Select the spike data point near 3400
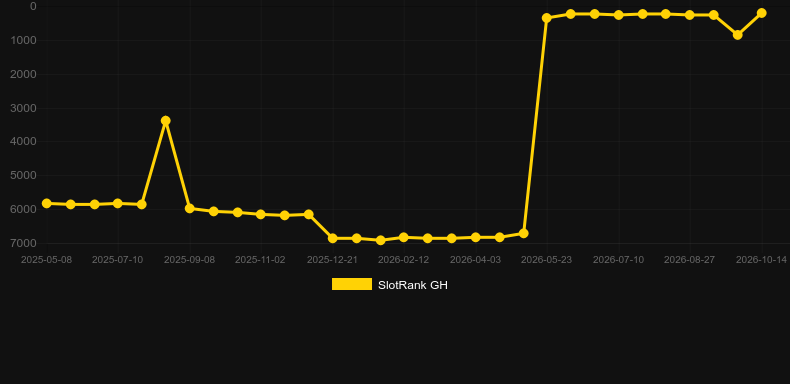790x384 pixels. point(166,120)
